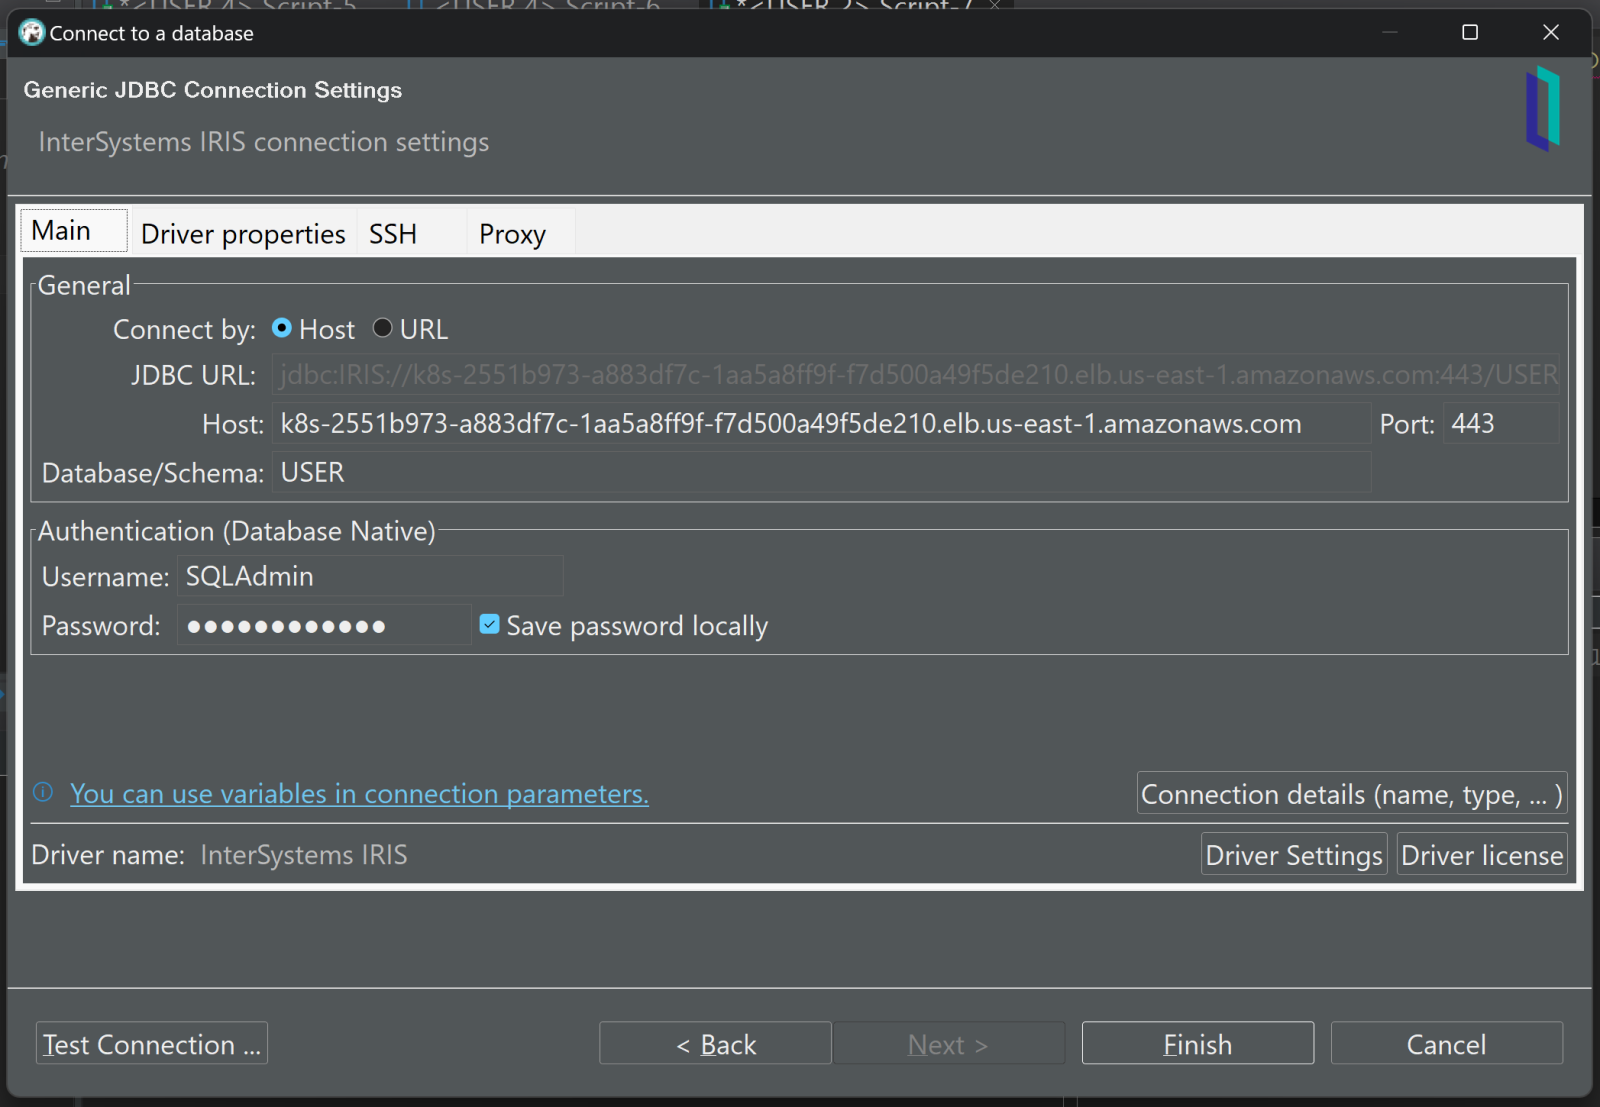
Task: Open Connection details (name, type, ...)
Action: (x=1351, y=794)
